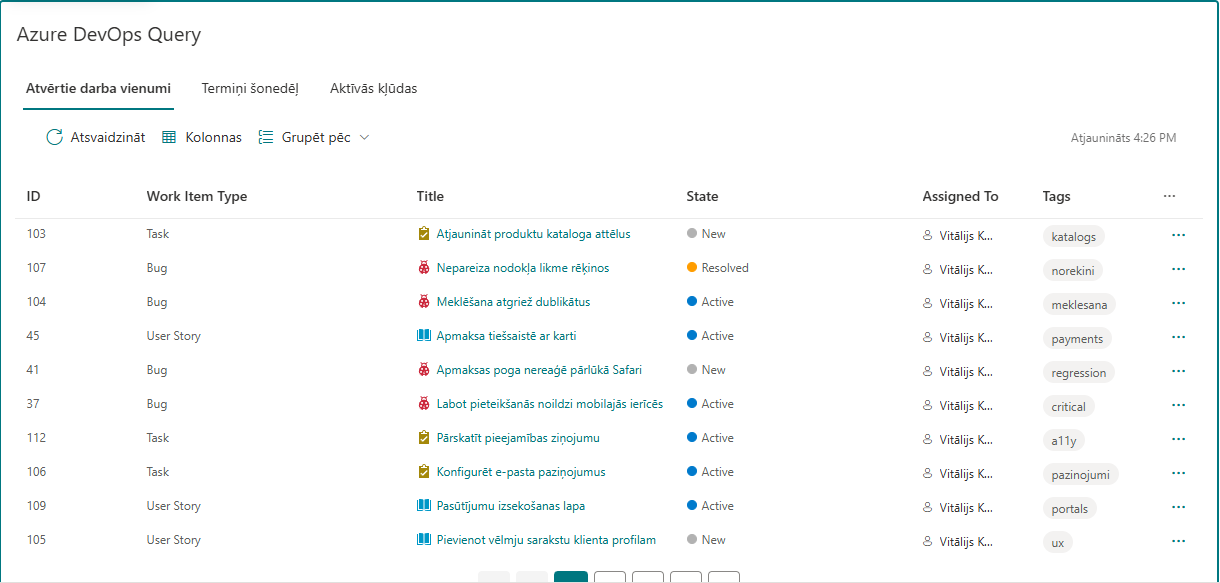Image resolution: width=1220 pixels, height=583 pixels.
Task: Sort by the Title column header
Action: click(x=430, y=196)
